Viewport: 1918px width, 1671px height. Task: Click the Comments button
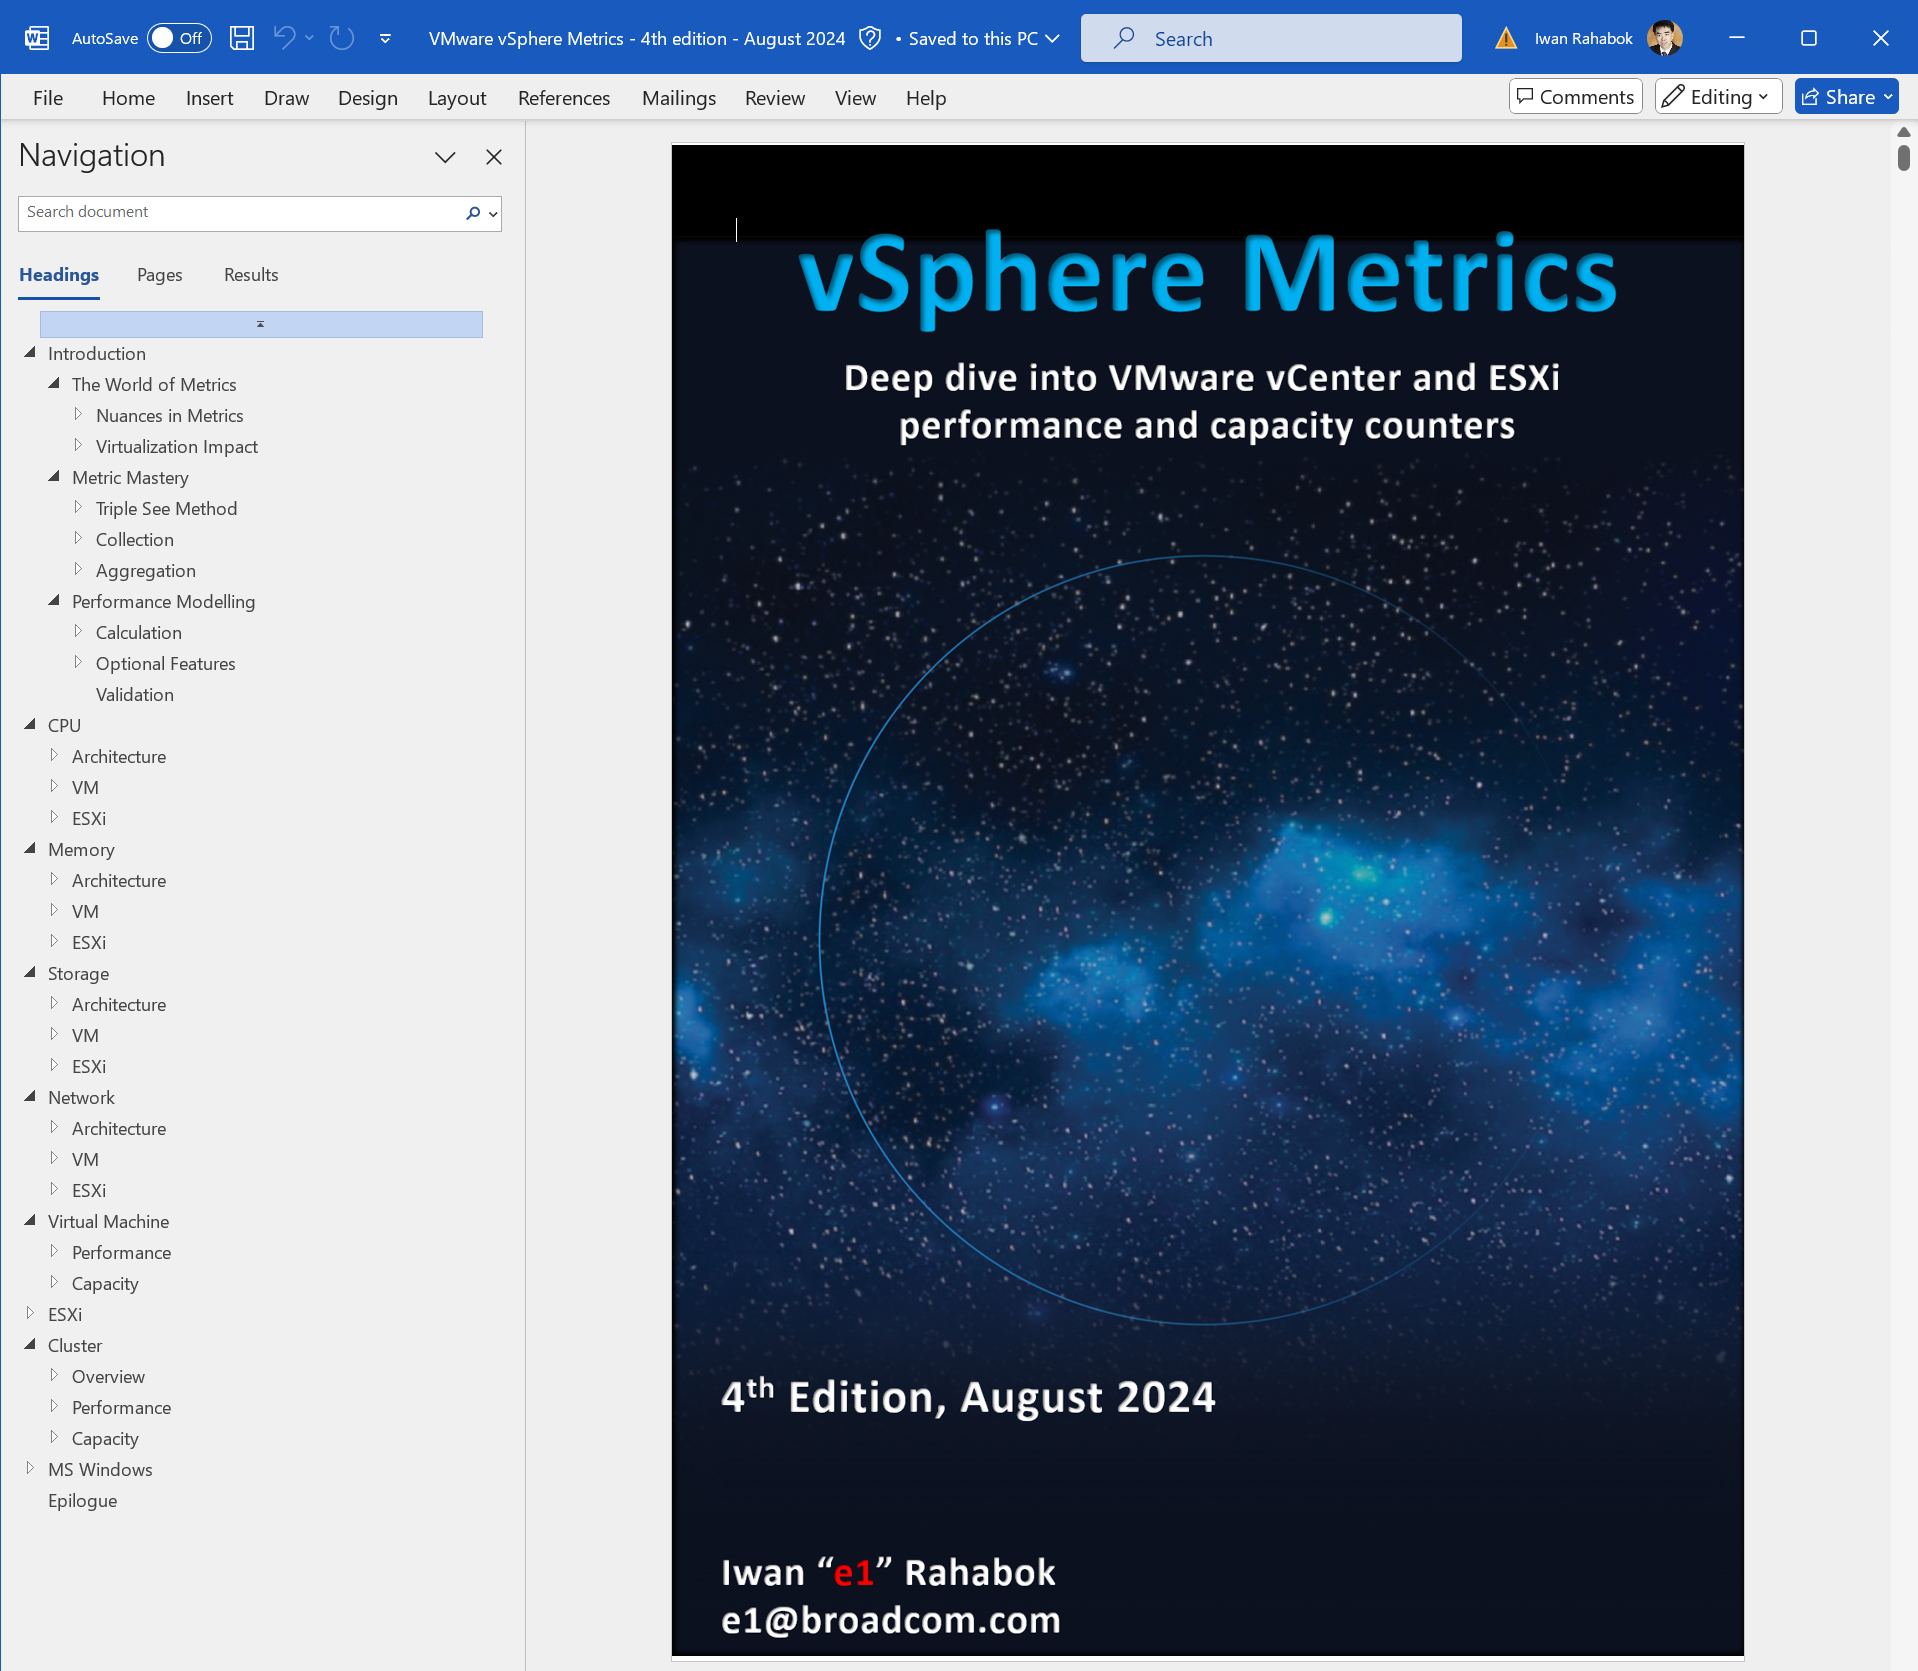[x=1575, y=96]
